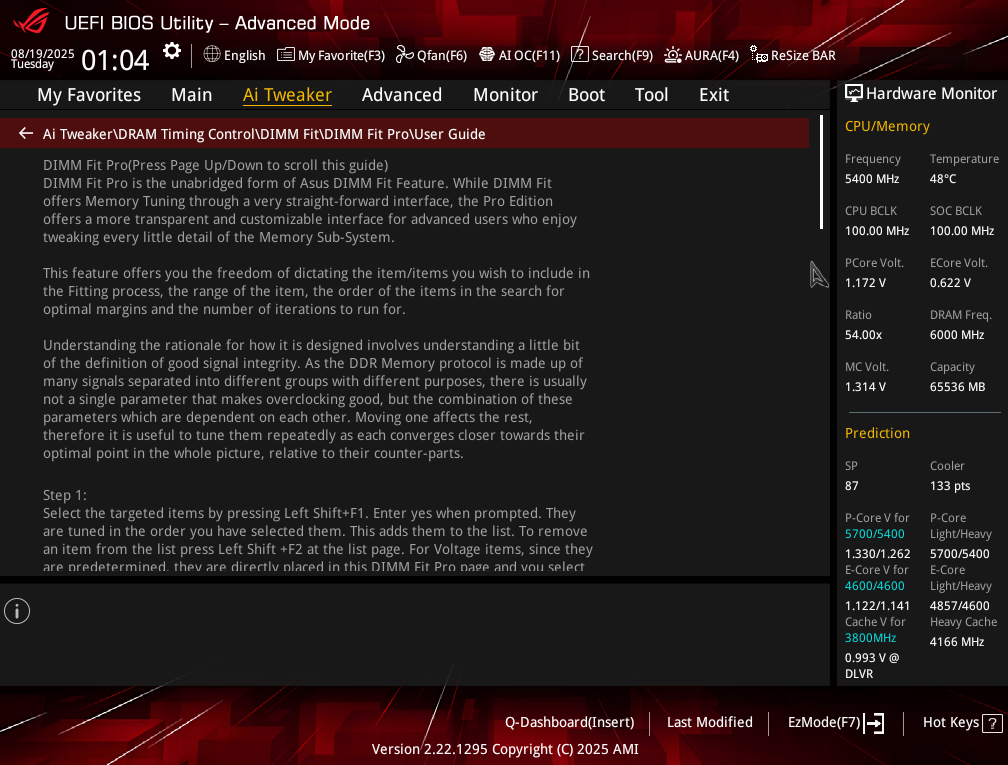Open the Exit tab
The width and height of the screenshot is (1008, 765).
click(x=714, y=94)
